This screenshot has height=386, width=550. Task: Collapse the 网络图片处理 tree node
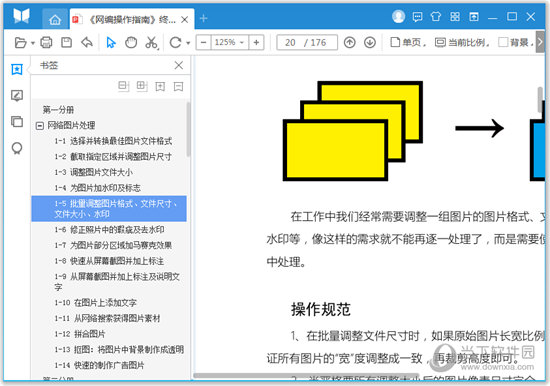[x=40, y=126]
